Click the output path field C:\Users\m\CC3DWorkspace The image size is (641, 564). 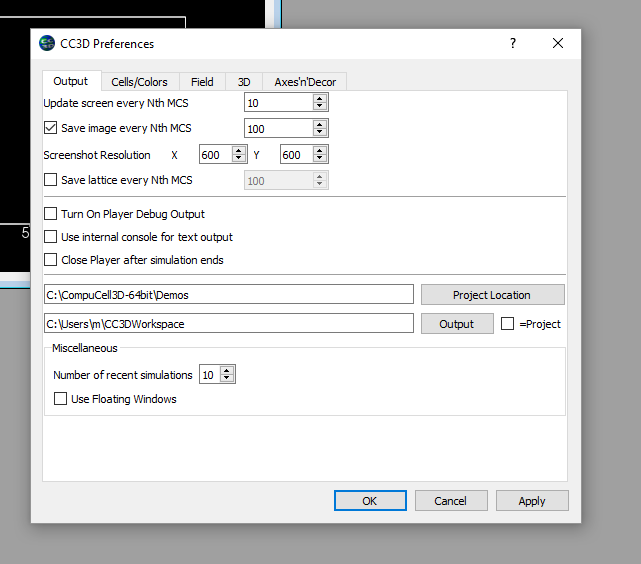coord(229,323)
